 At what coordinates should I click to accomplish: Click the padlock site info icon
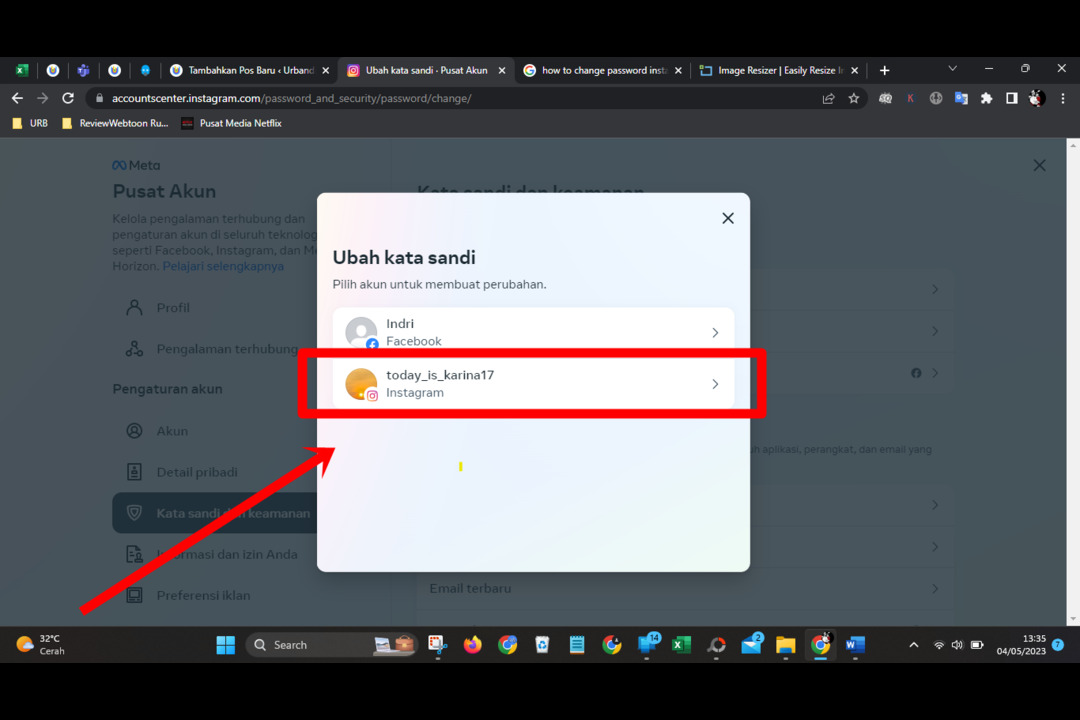[x=99, y=99]
